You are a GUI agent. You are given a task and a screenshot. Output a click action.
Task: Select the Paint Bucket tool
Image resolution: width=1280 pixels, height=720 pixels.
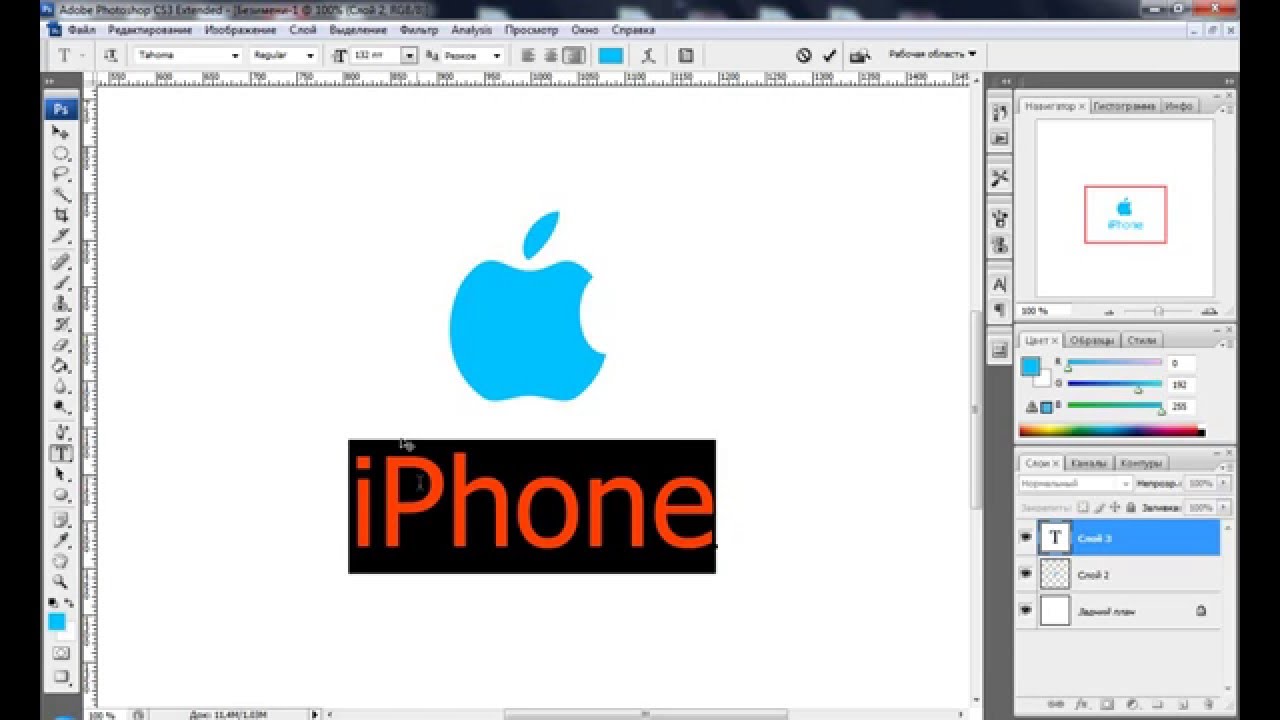[61, 366]
